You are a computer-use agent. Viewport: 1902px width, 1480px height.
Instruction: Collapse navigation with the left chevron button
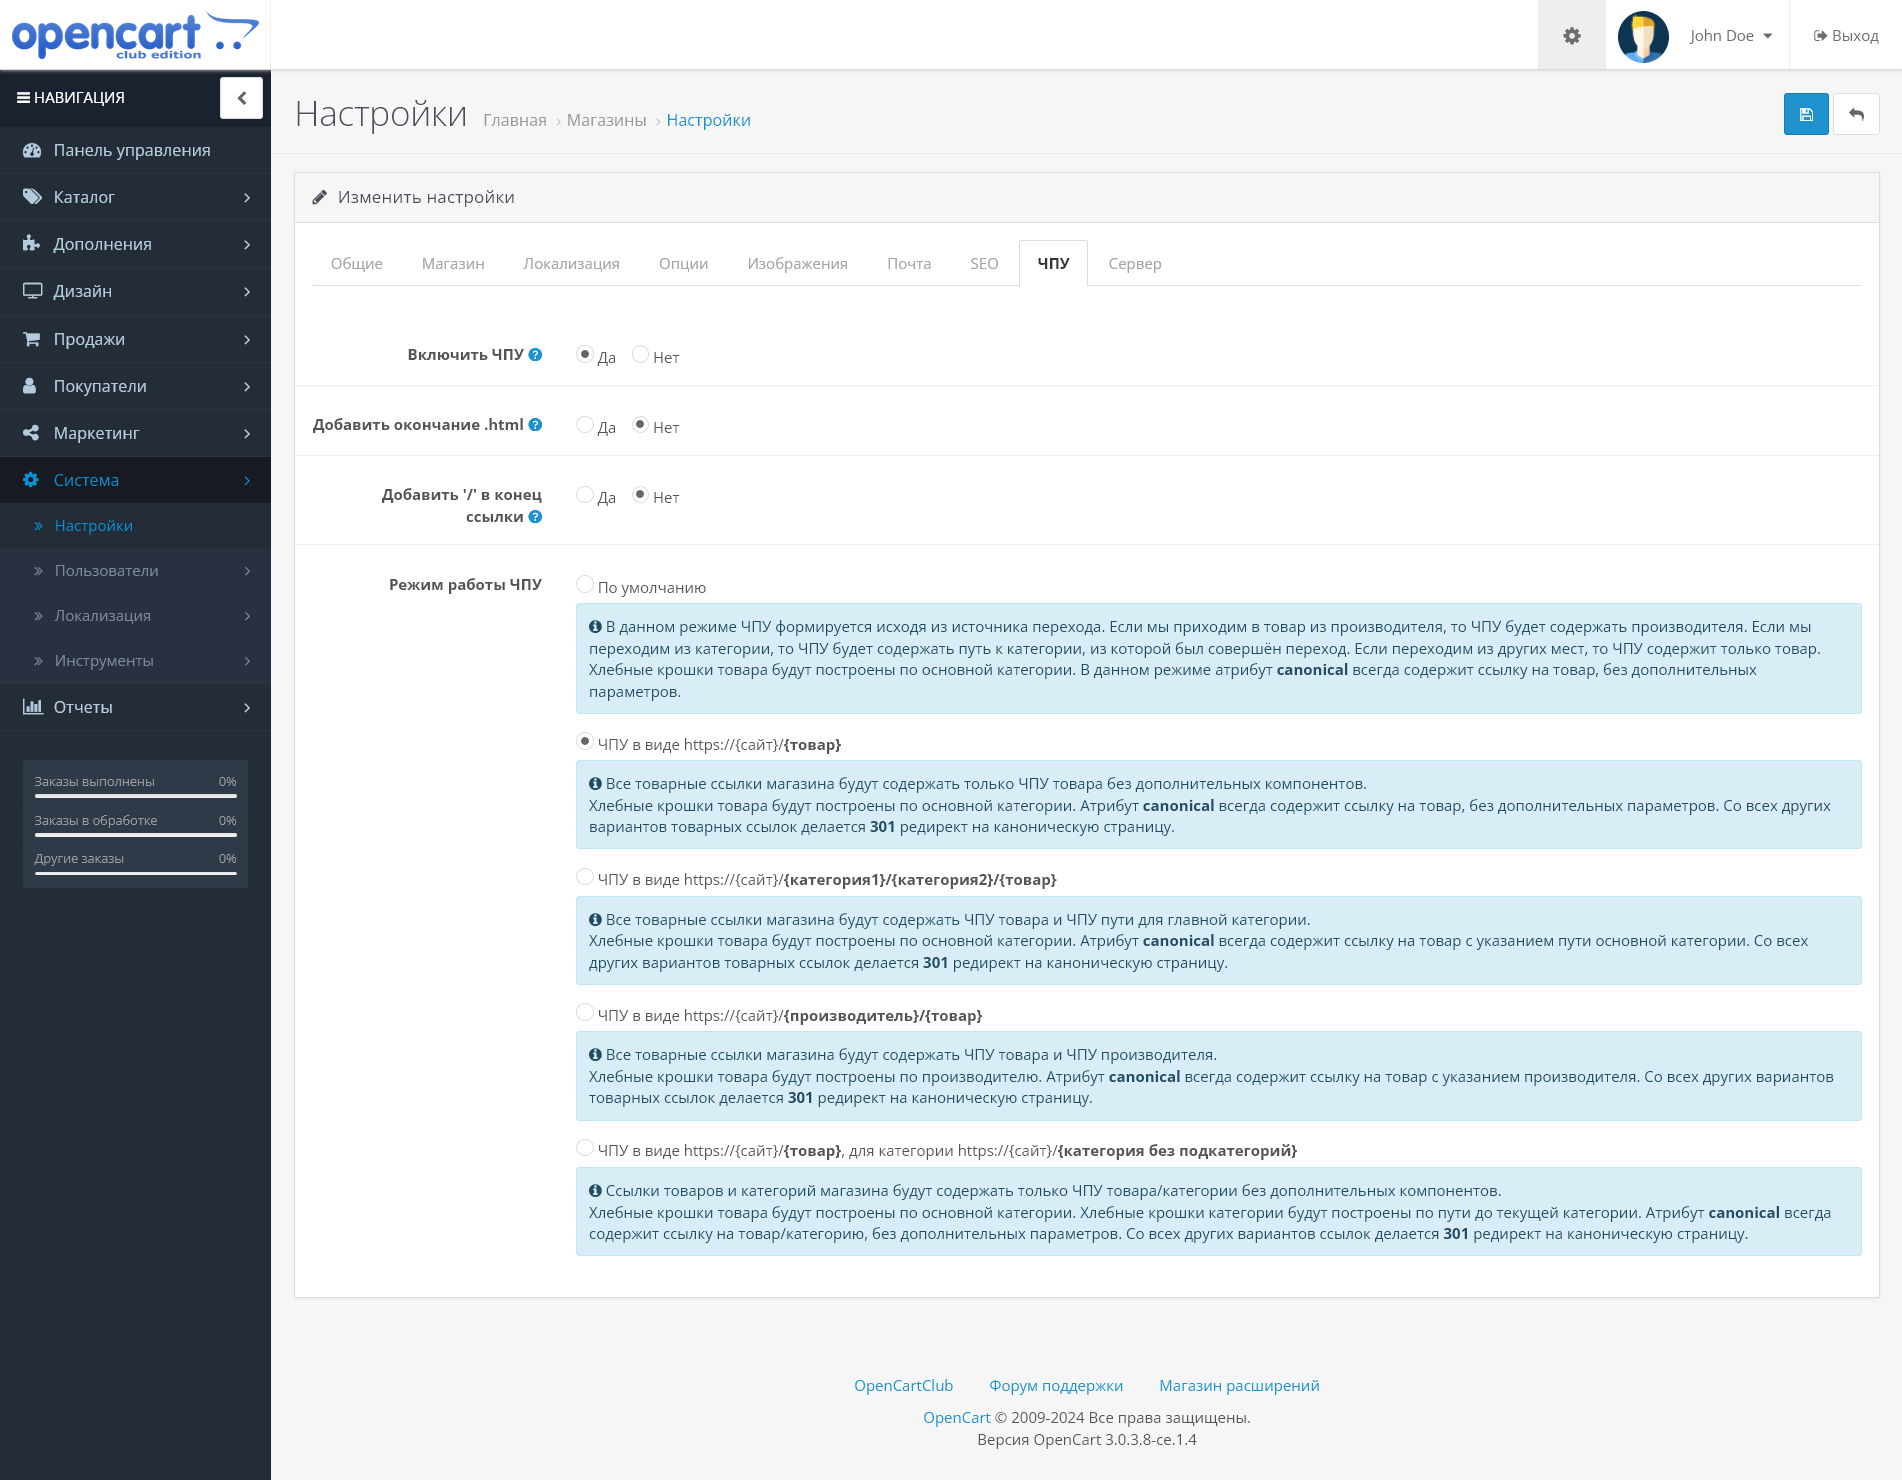(240, 98)
